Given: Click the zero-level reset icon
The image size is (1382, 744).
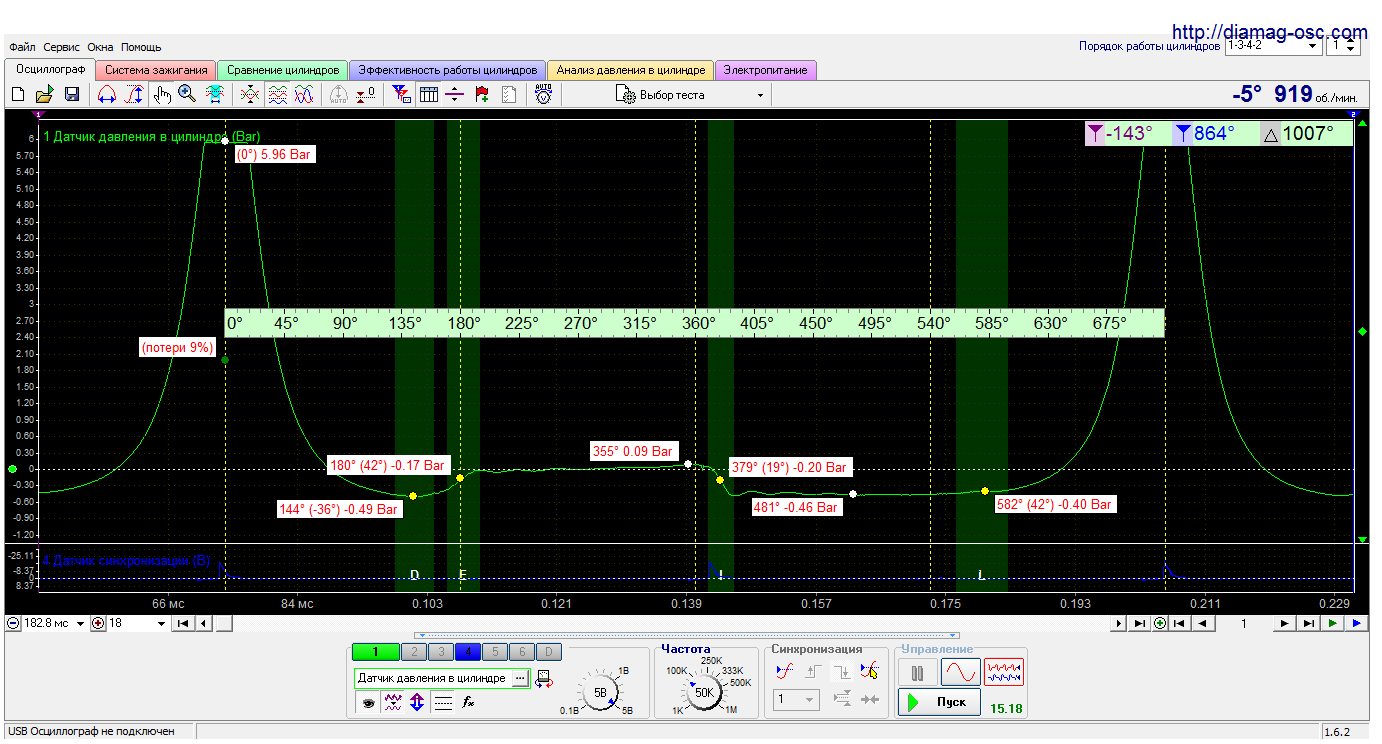Looking at the screenshot, I should click(x=366, y=95).
